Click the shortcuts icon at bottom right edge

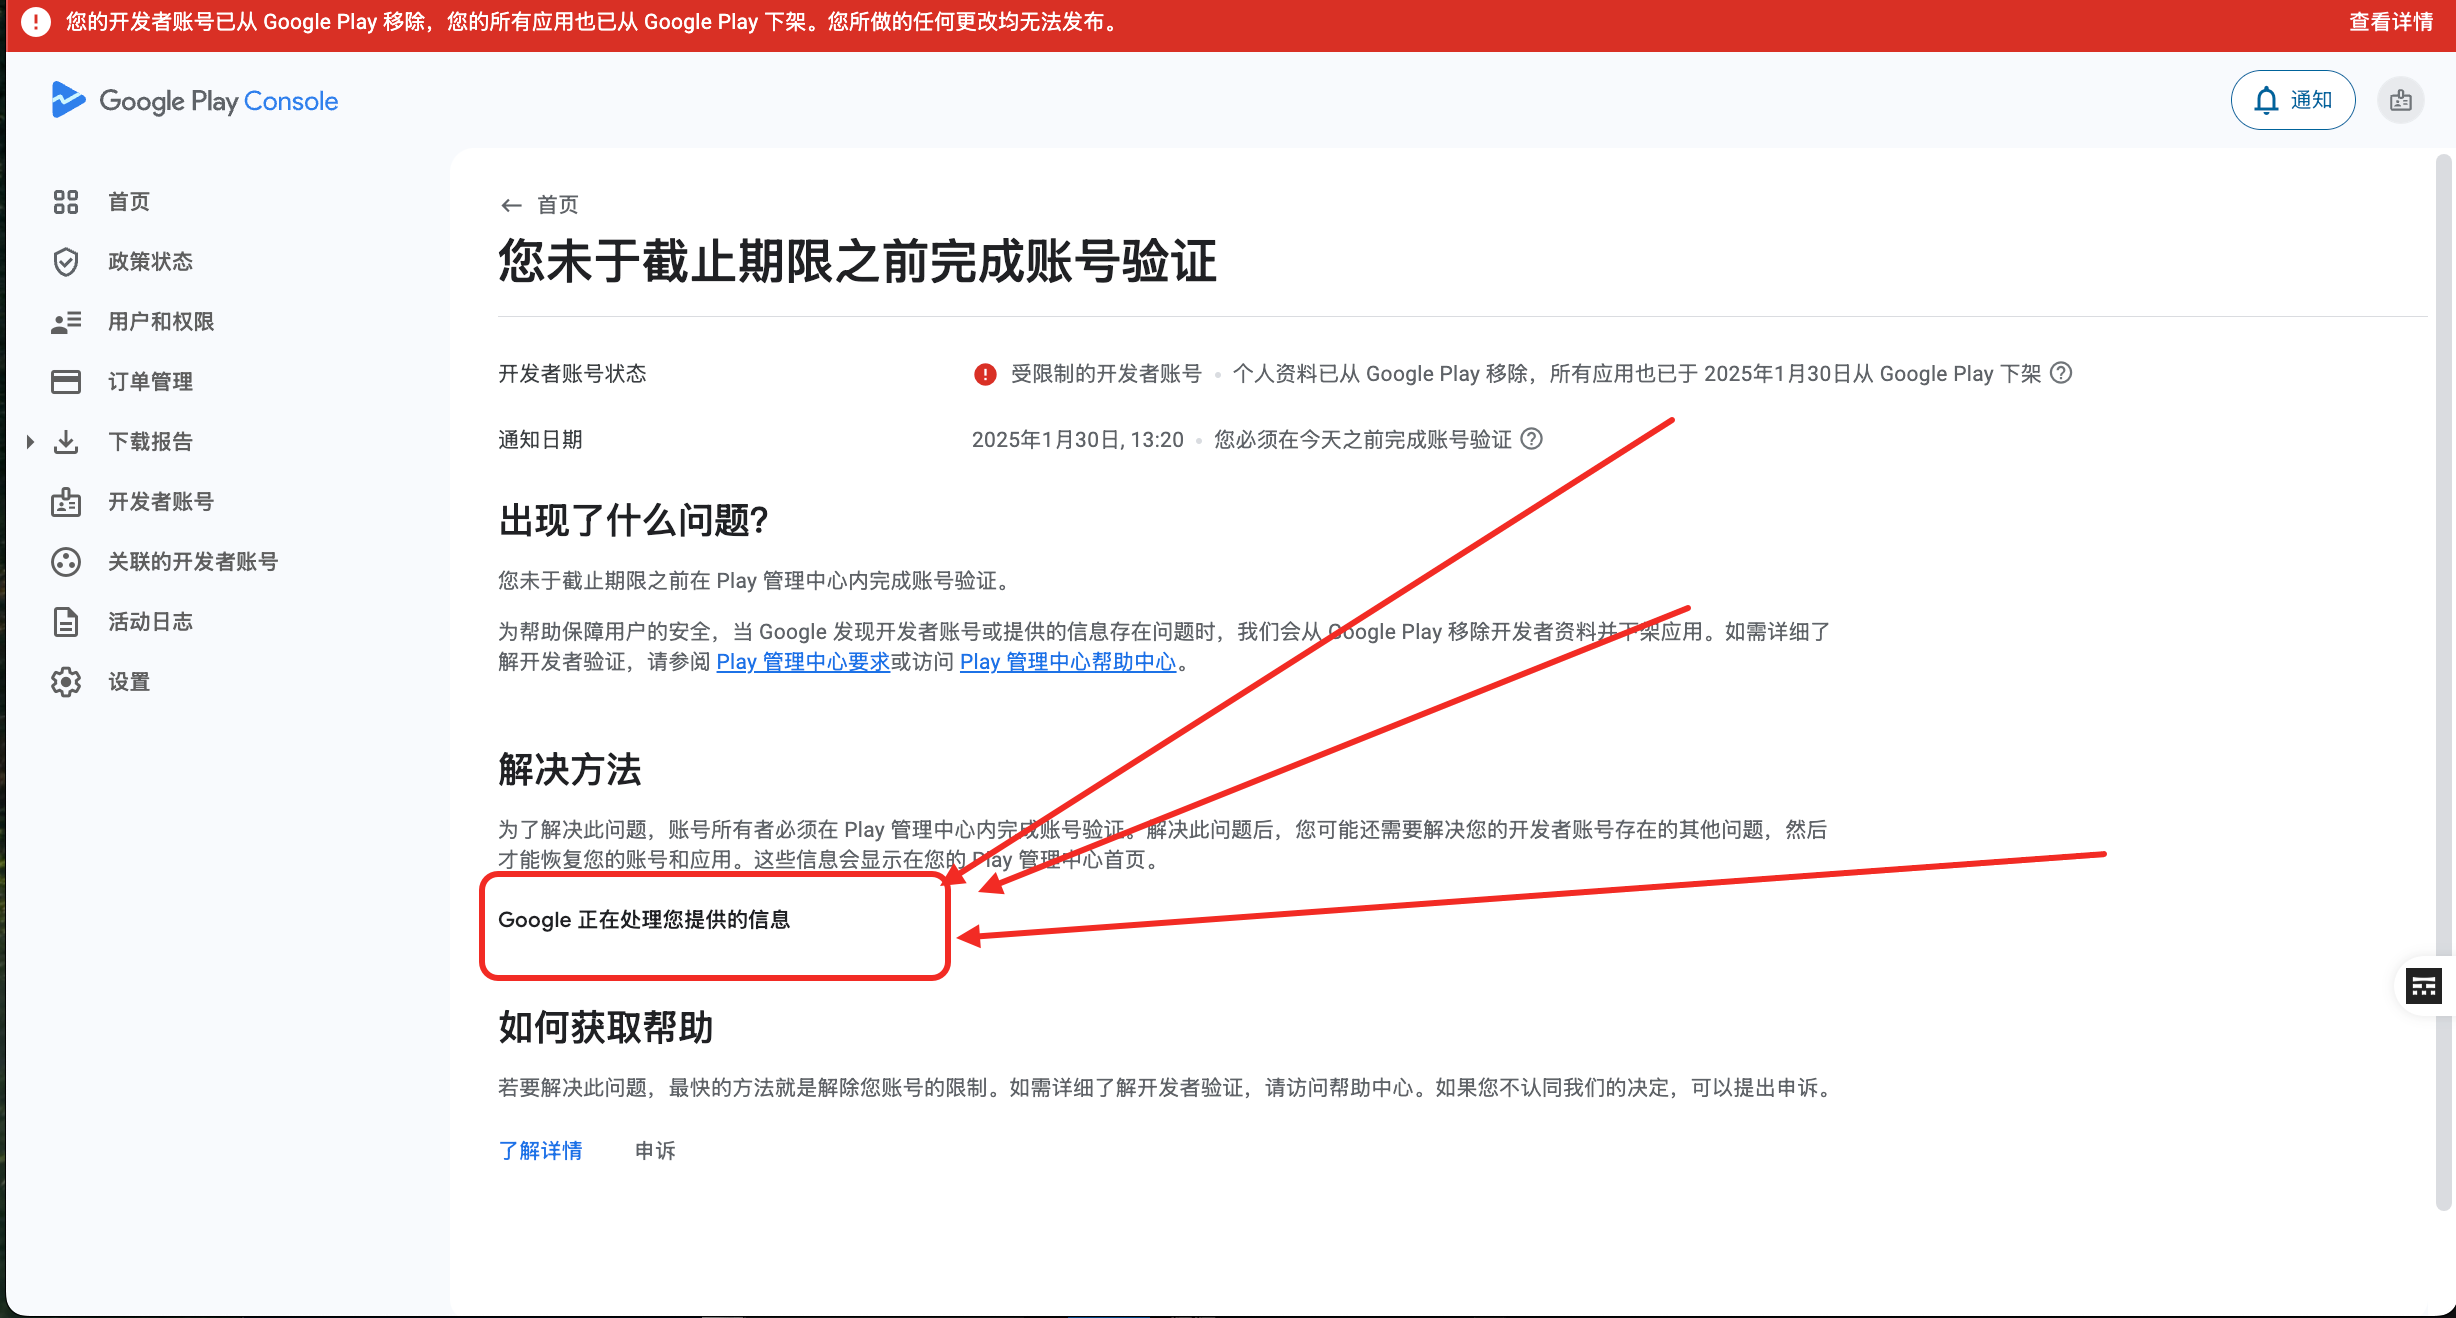[x=2423, y=986]
